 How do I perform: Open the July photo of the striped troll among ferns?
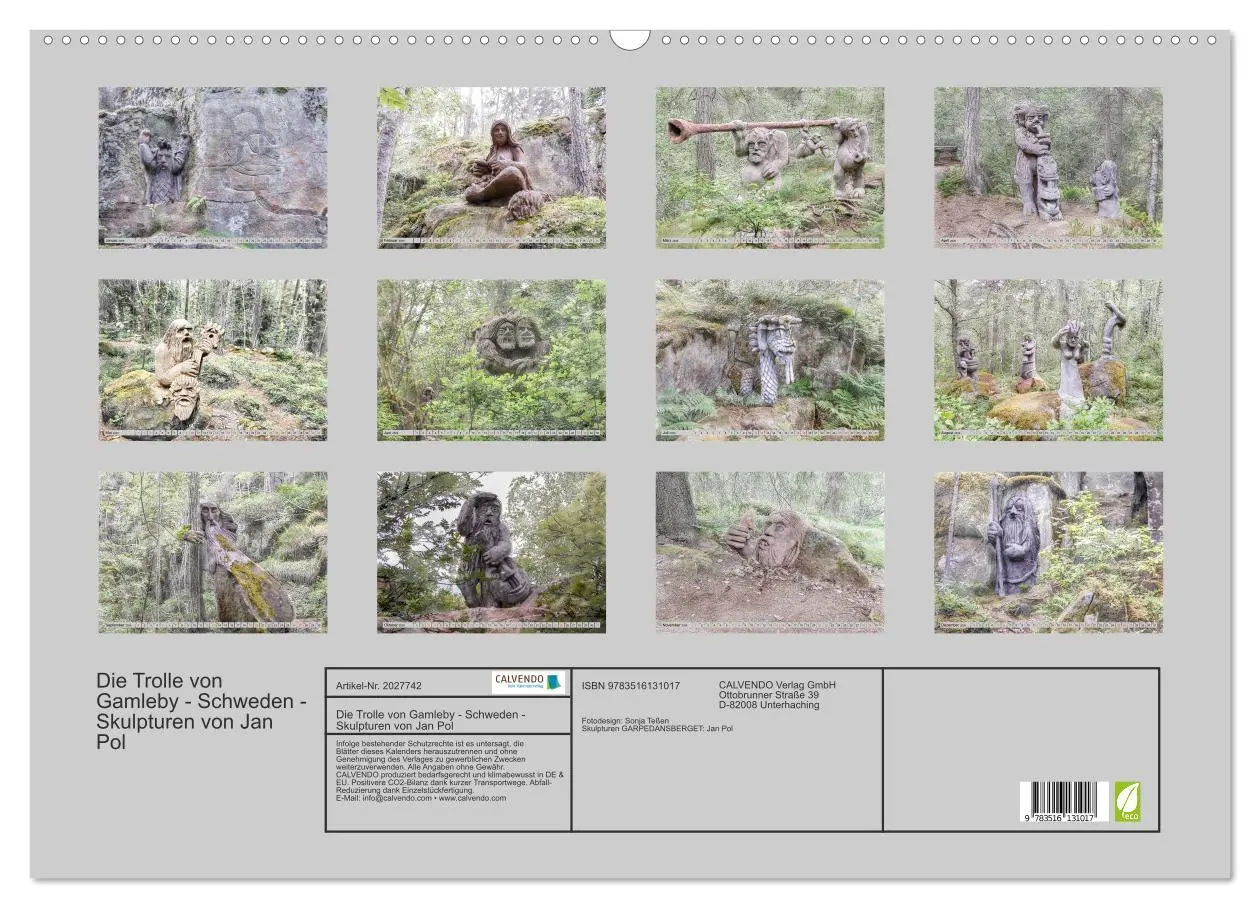770,360
